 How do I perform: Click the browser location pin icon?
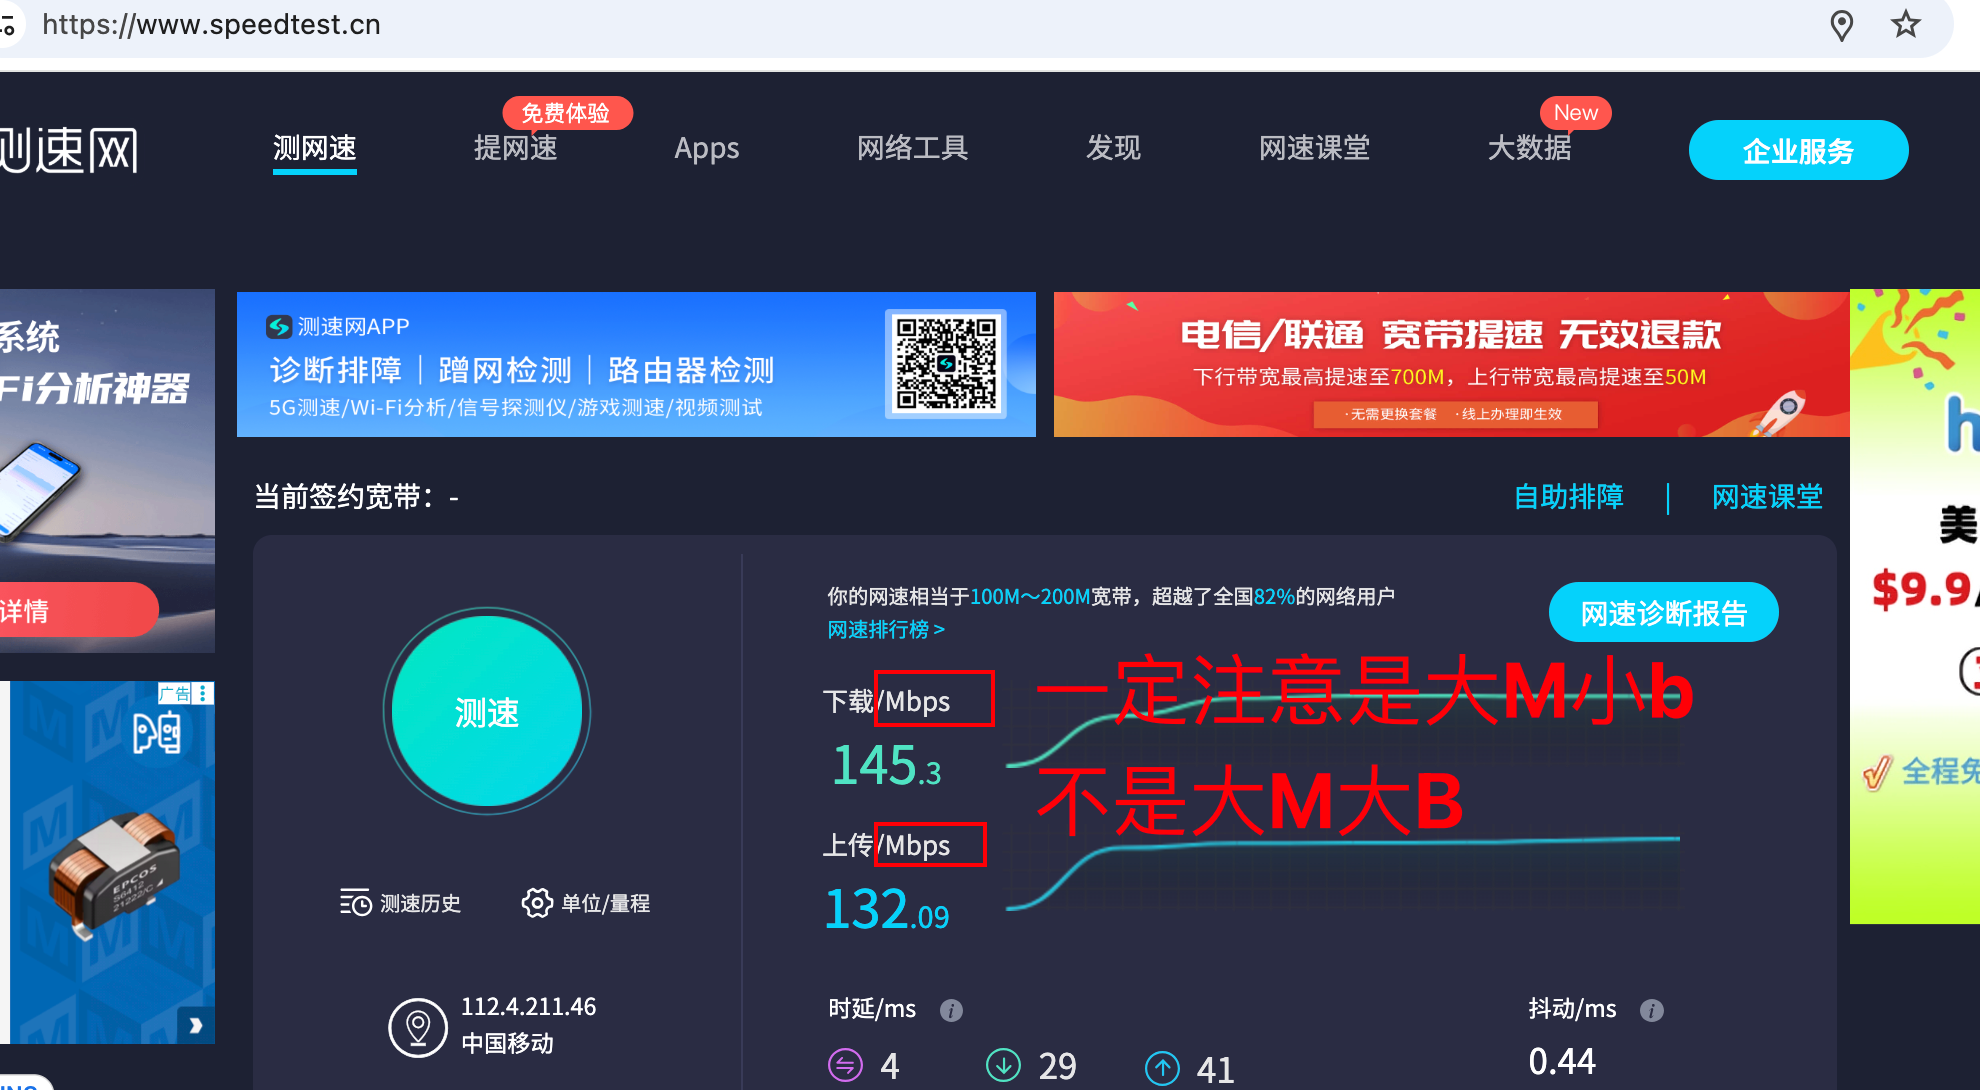pyautogui.click(x=1841, y=25)
